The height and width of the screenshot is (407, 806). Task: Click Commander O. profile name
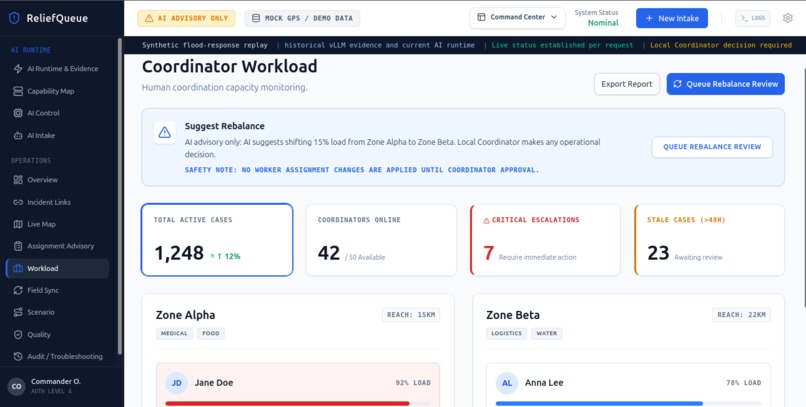click(56, 382)
